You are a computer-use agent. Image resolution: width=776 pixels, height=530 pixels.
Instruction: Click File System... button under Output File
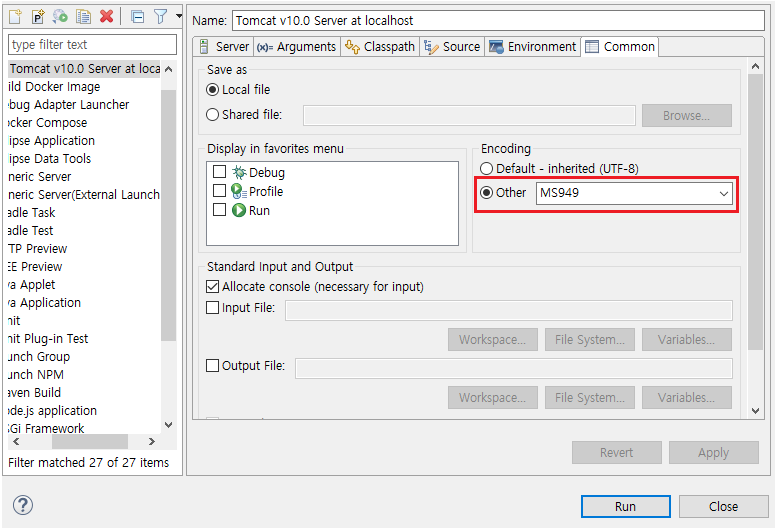pos(589,398)
